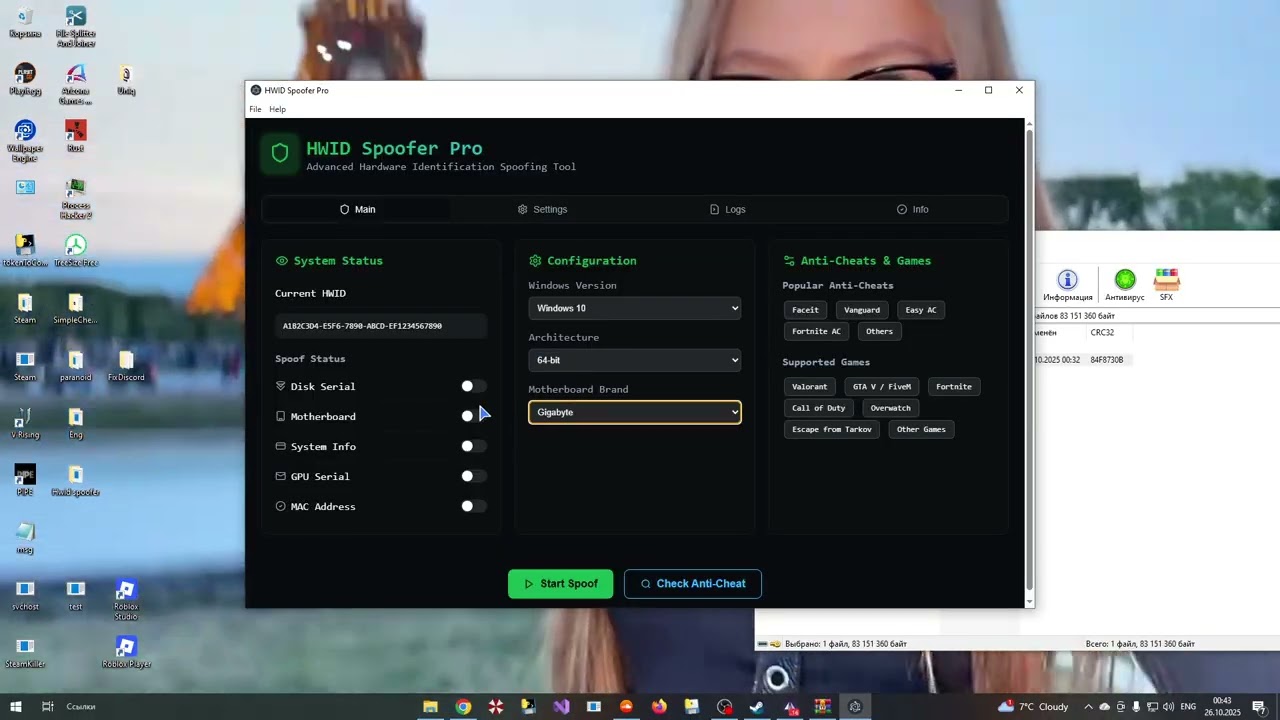The image size is (1280, 720).
Task: Open Roblox Studio desktop shortcut
Action: click(126, 600)
